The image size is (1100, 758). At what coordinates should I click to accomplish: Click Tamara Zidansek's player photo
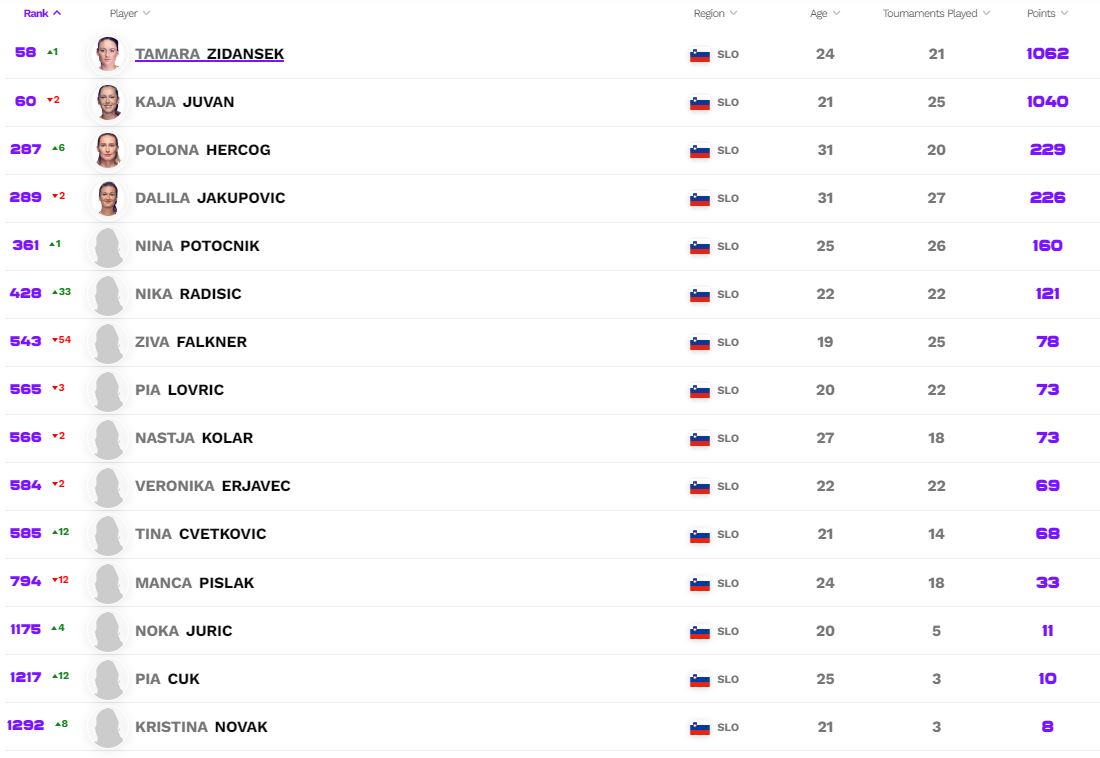108,54
